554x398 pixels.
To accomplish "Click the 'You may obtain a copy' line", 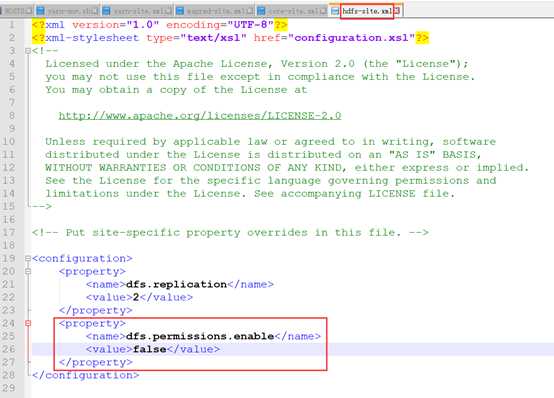I will click(176, 90).
